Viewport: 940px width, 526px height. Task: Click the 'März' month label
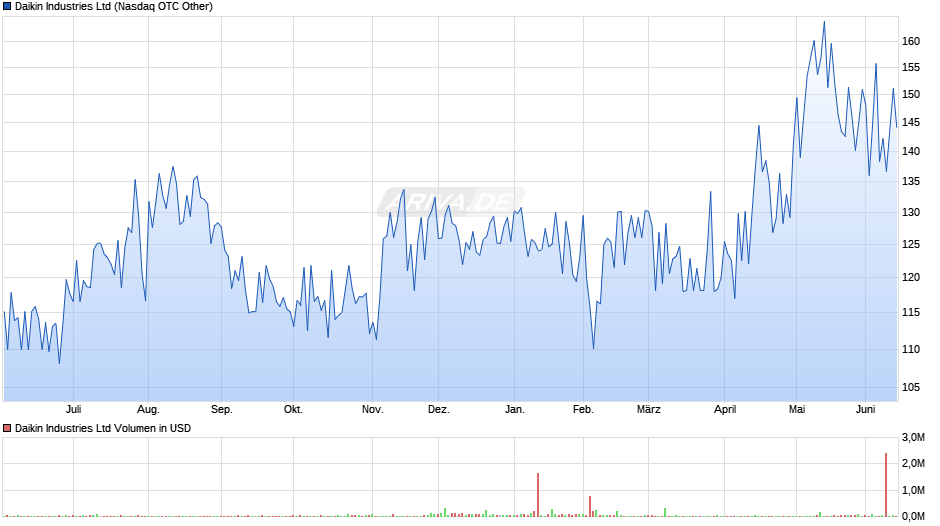(x=649, y=410)
